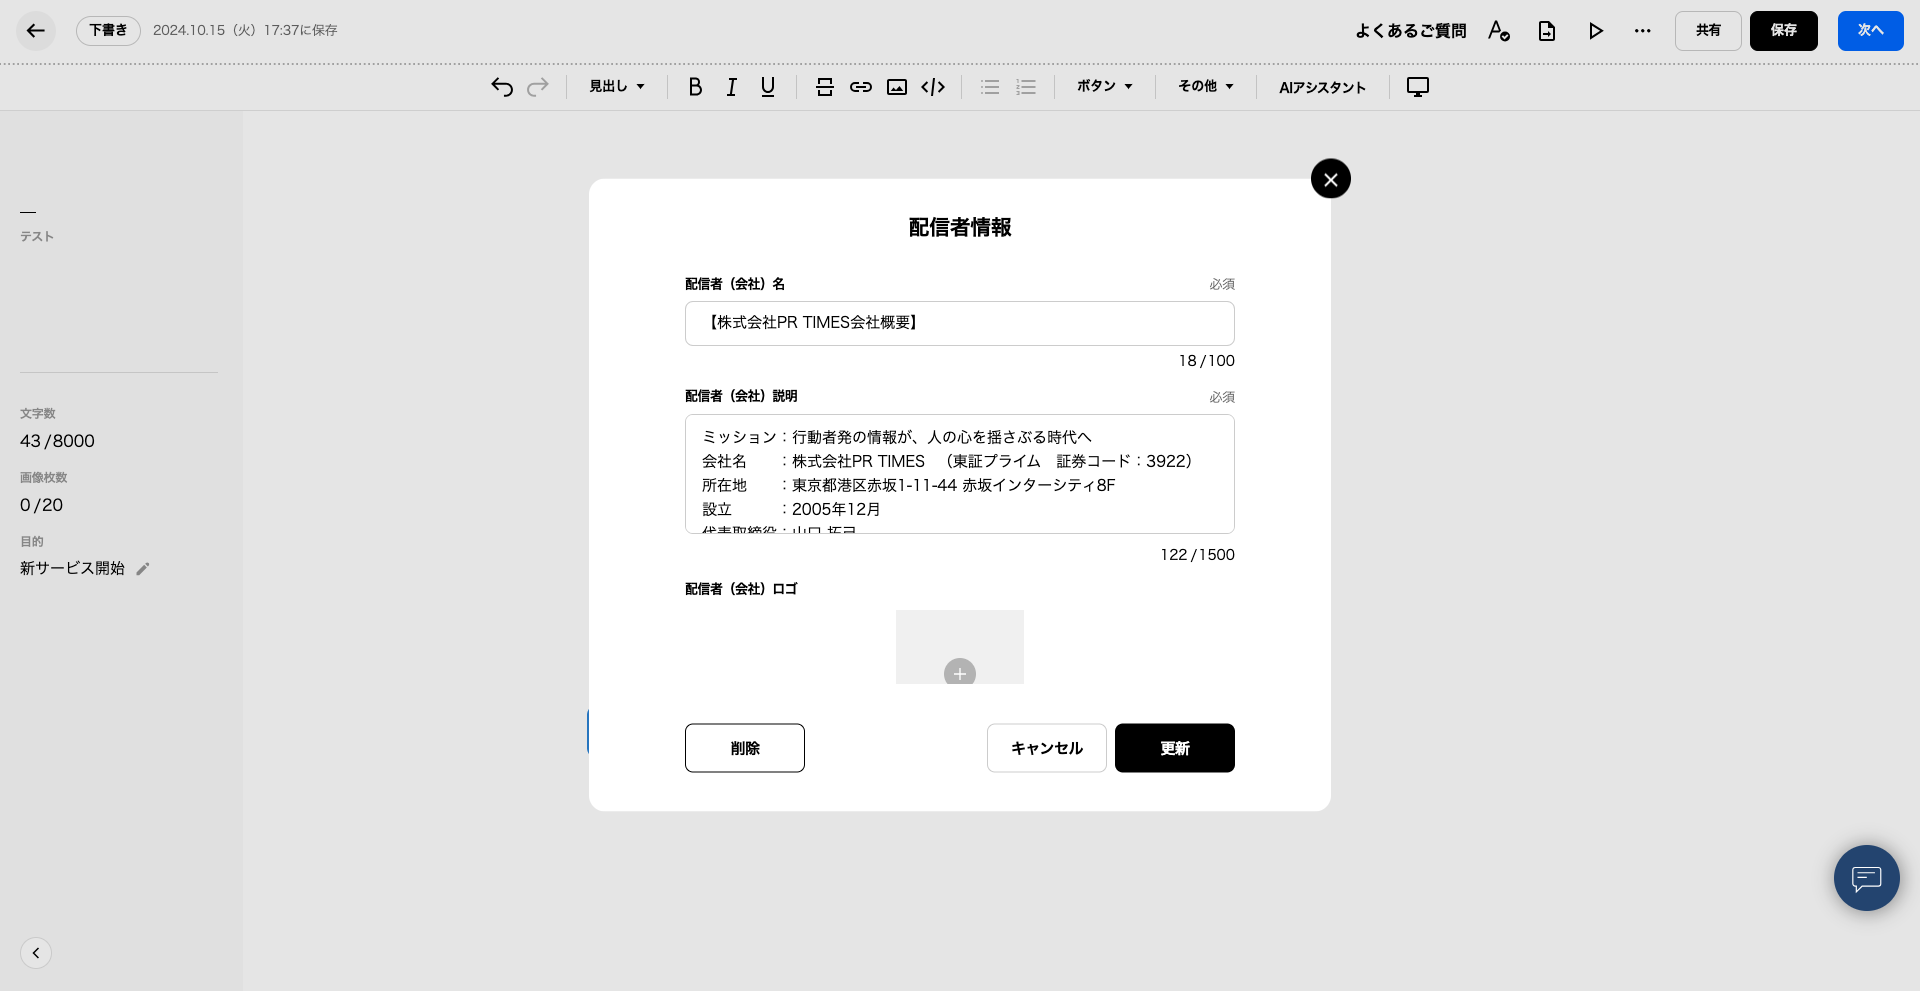Open the embed code icon
The image size is (1920, 991).
point(933,87)
